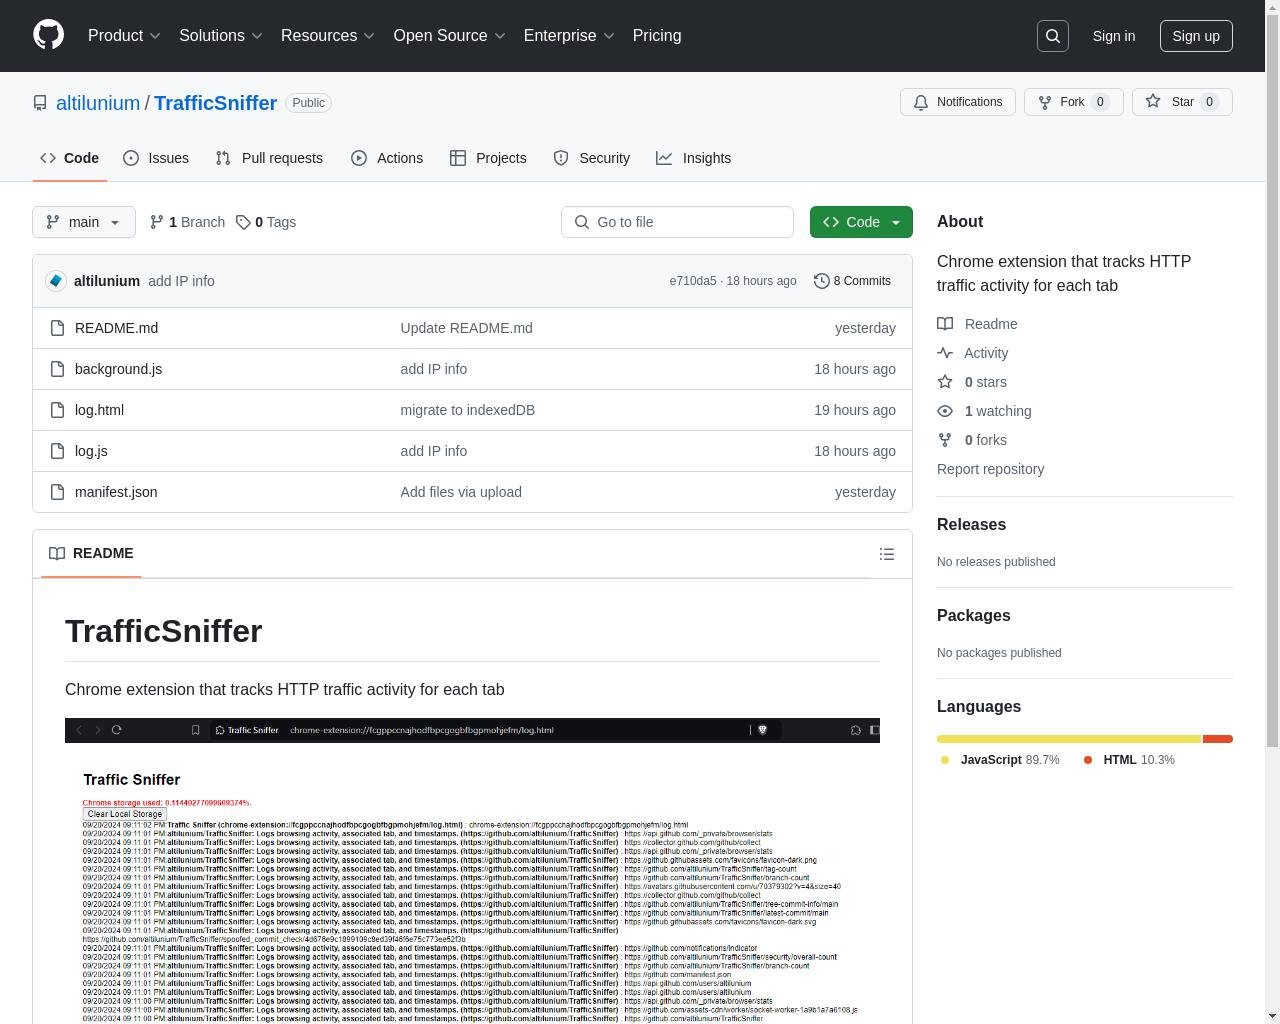Select the star icon beside 0 stars
Viewport: 1280px width, 1024px height.
(945, 382)
